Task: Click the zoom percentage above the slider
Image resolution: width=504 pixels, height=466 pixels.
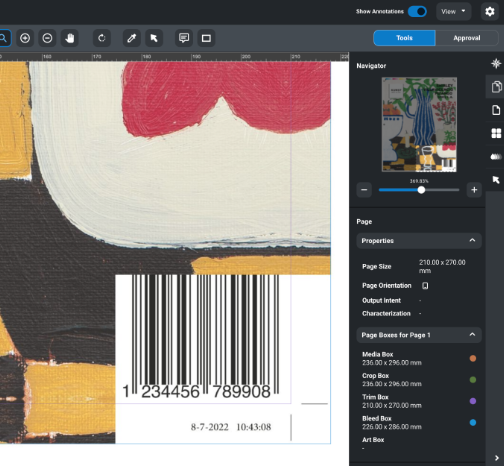Action: [x=419, y=181]
